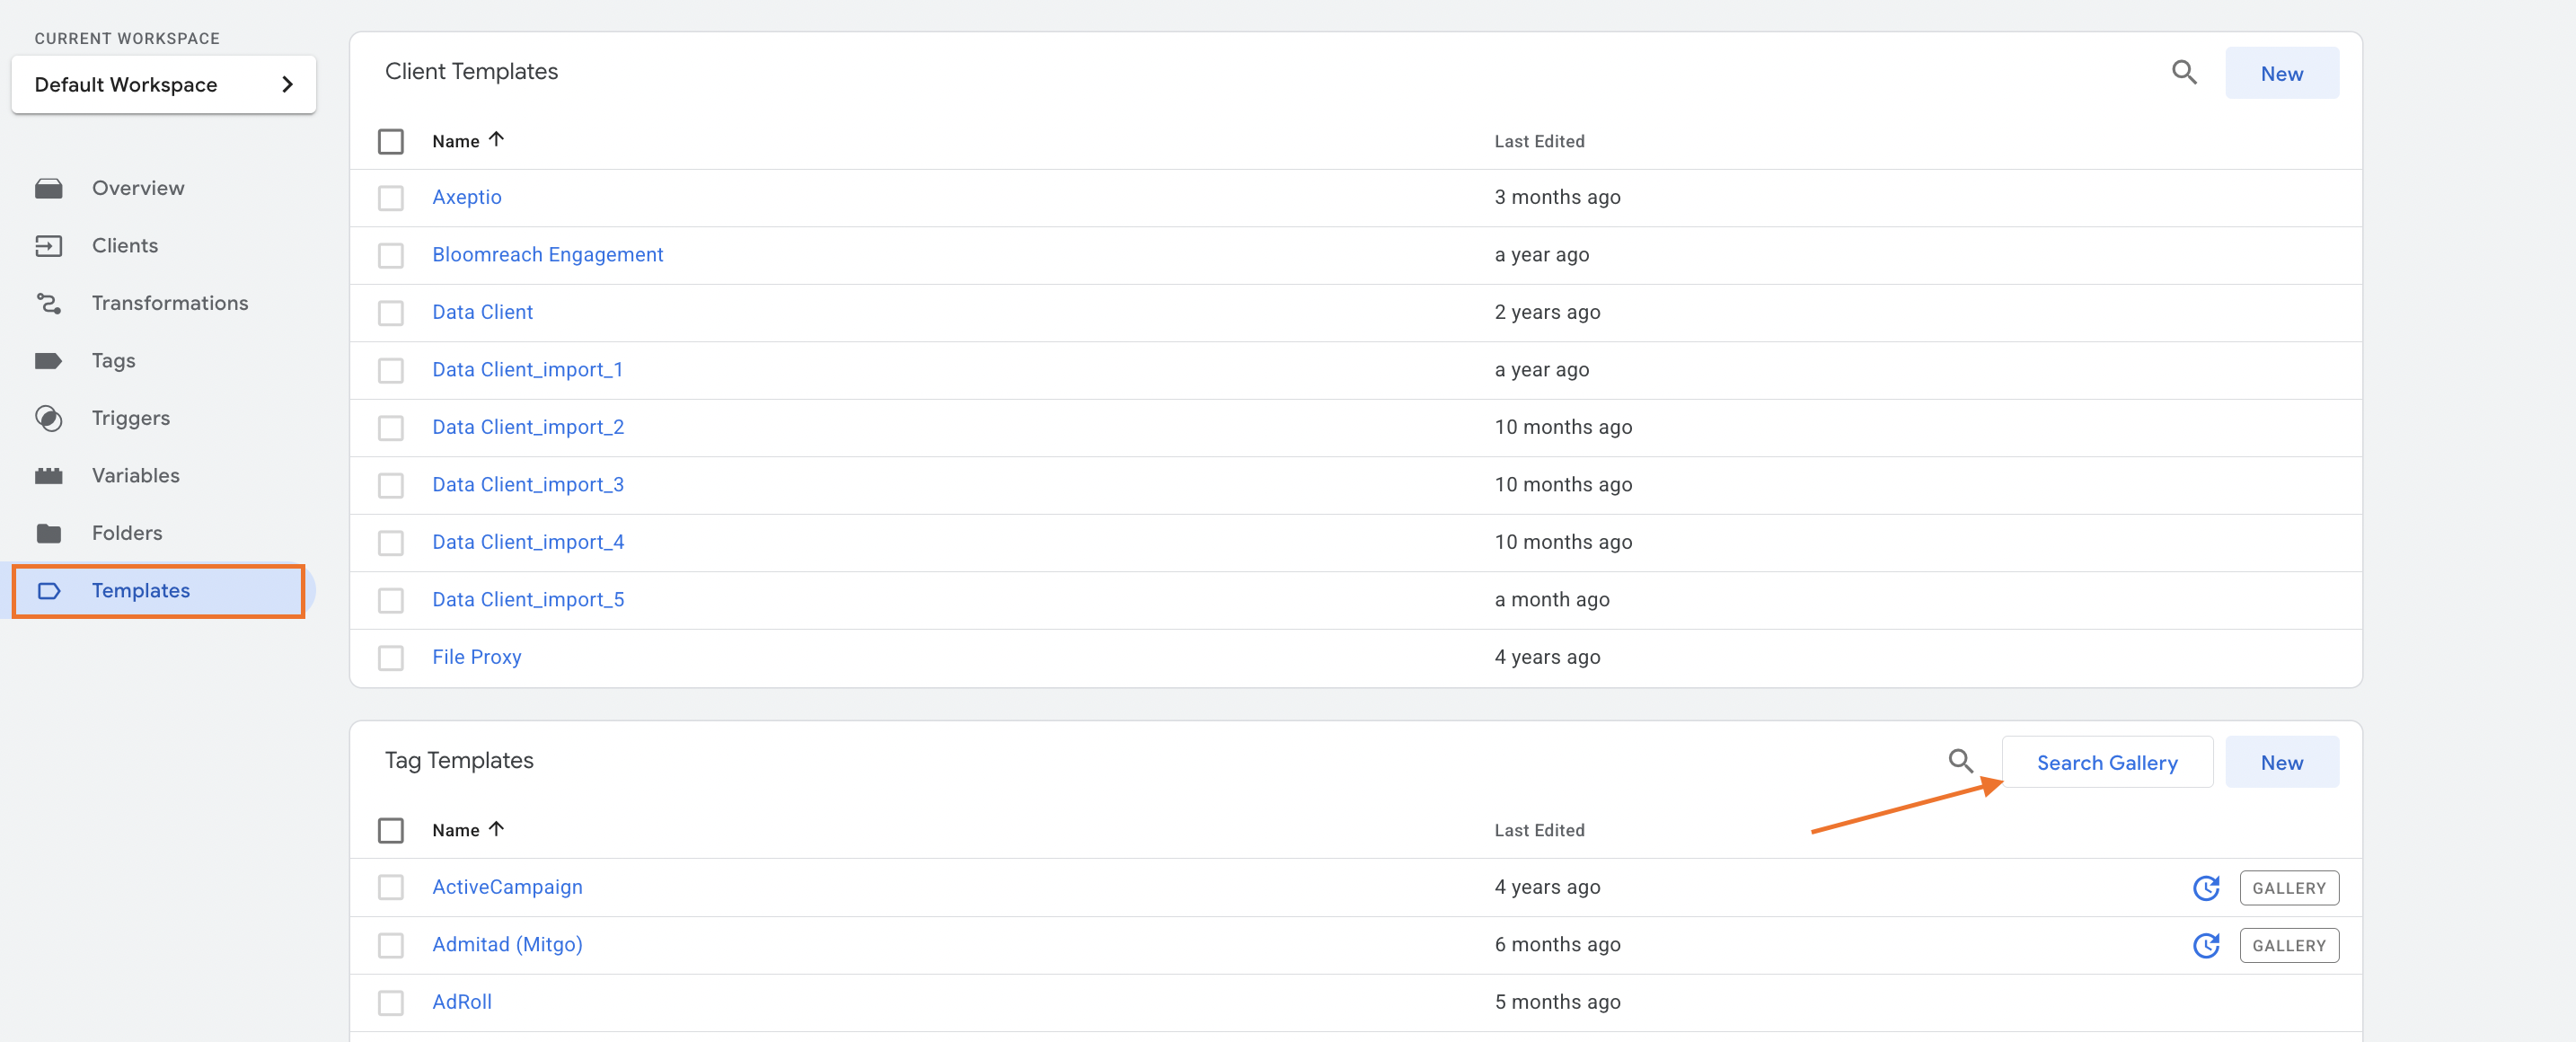2576x1042 pixels.
Task: Open Data Client_import_1 template
Action: tap(527, 370)
